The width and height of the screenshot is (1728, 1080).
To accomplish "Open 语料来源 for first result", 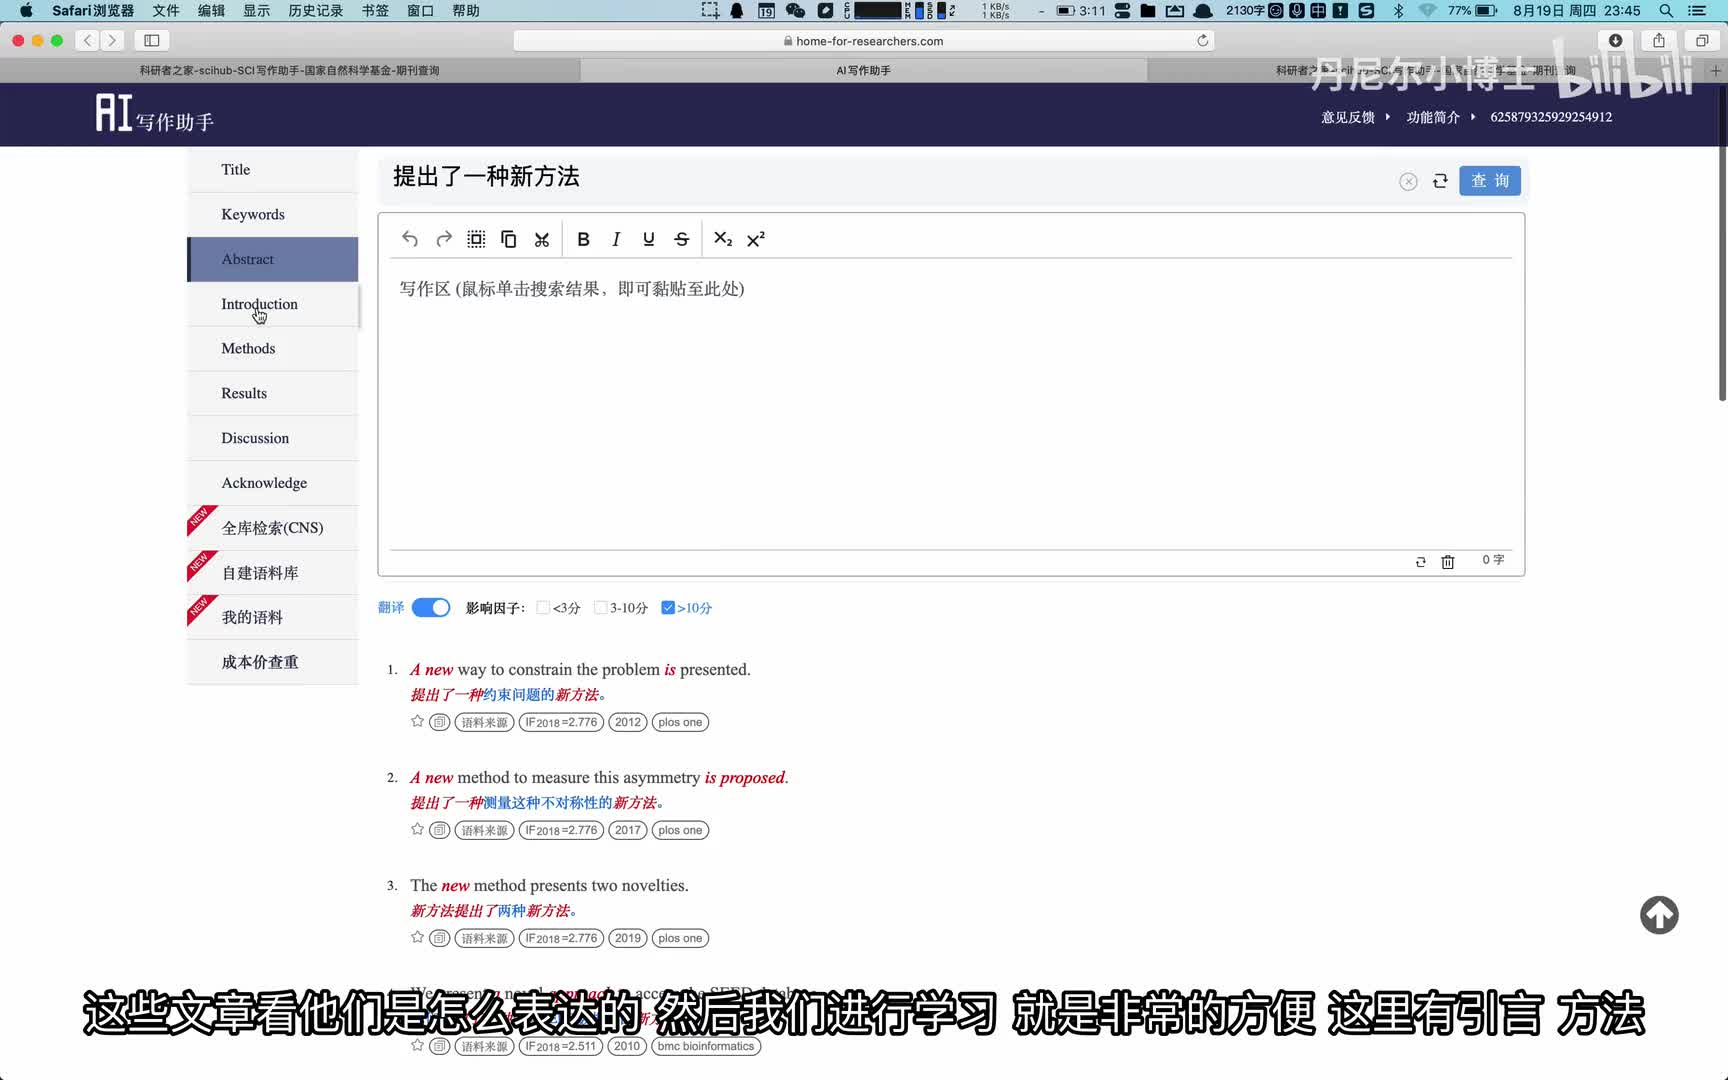I will click(484, 722).
